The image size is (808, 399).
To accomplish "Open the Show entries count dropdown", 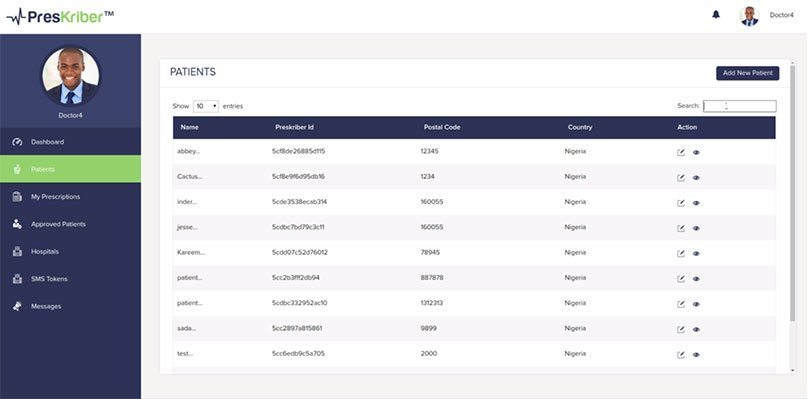I will coord(206,106).
